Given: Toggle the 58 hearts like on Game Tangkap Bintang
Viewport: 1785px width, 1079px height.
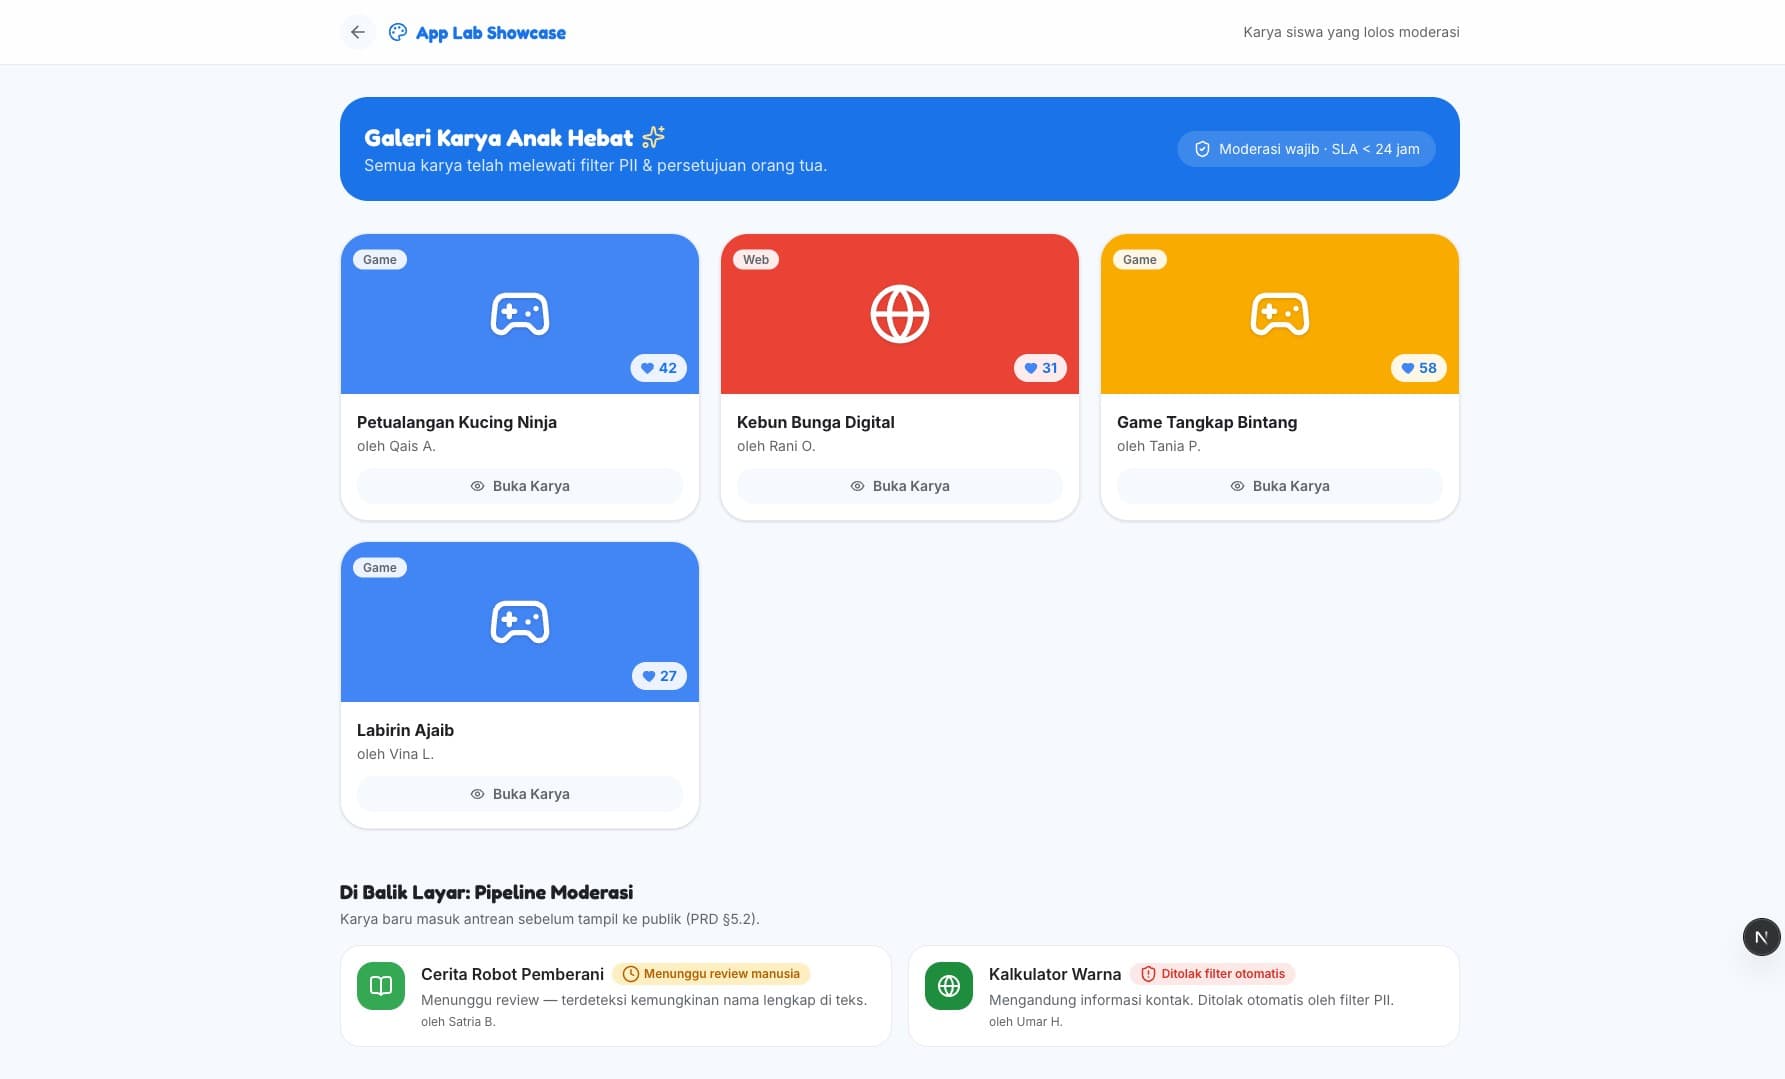Looking at the screenshot, I should click(1419, 368).
